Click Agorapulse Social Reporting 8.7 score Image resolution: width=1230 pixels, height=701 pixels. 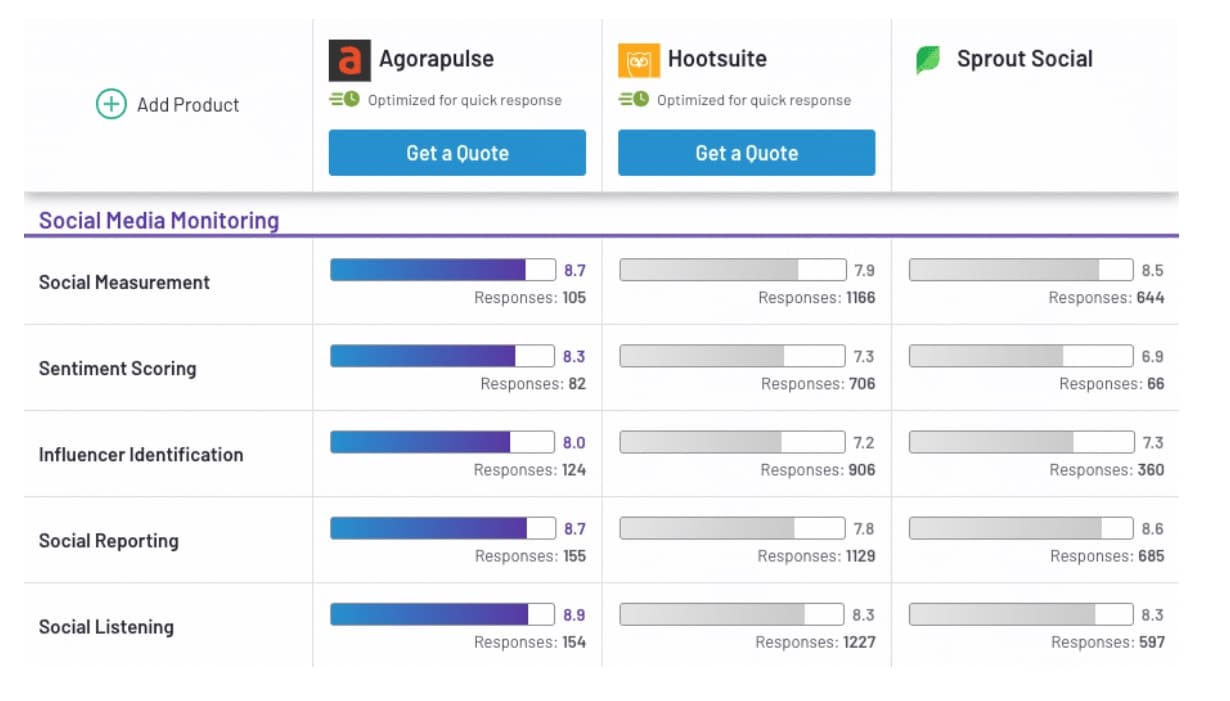tap(574, 528)
